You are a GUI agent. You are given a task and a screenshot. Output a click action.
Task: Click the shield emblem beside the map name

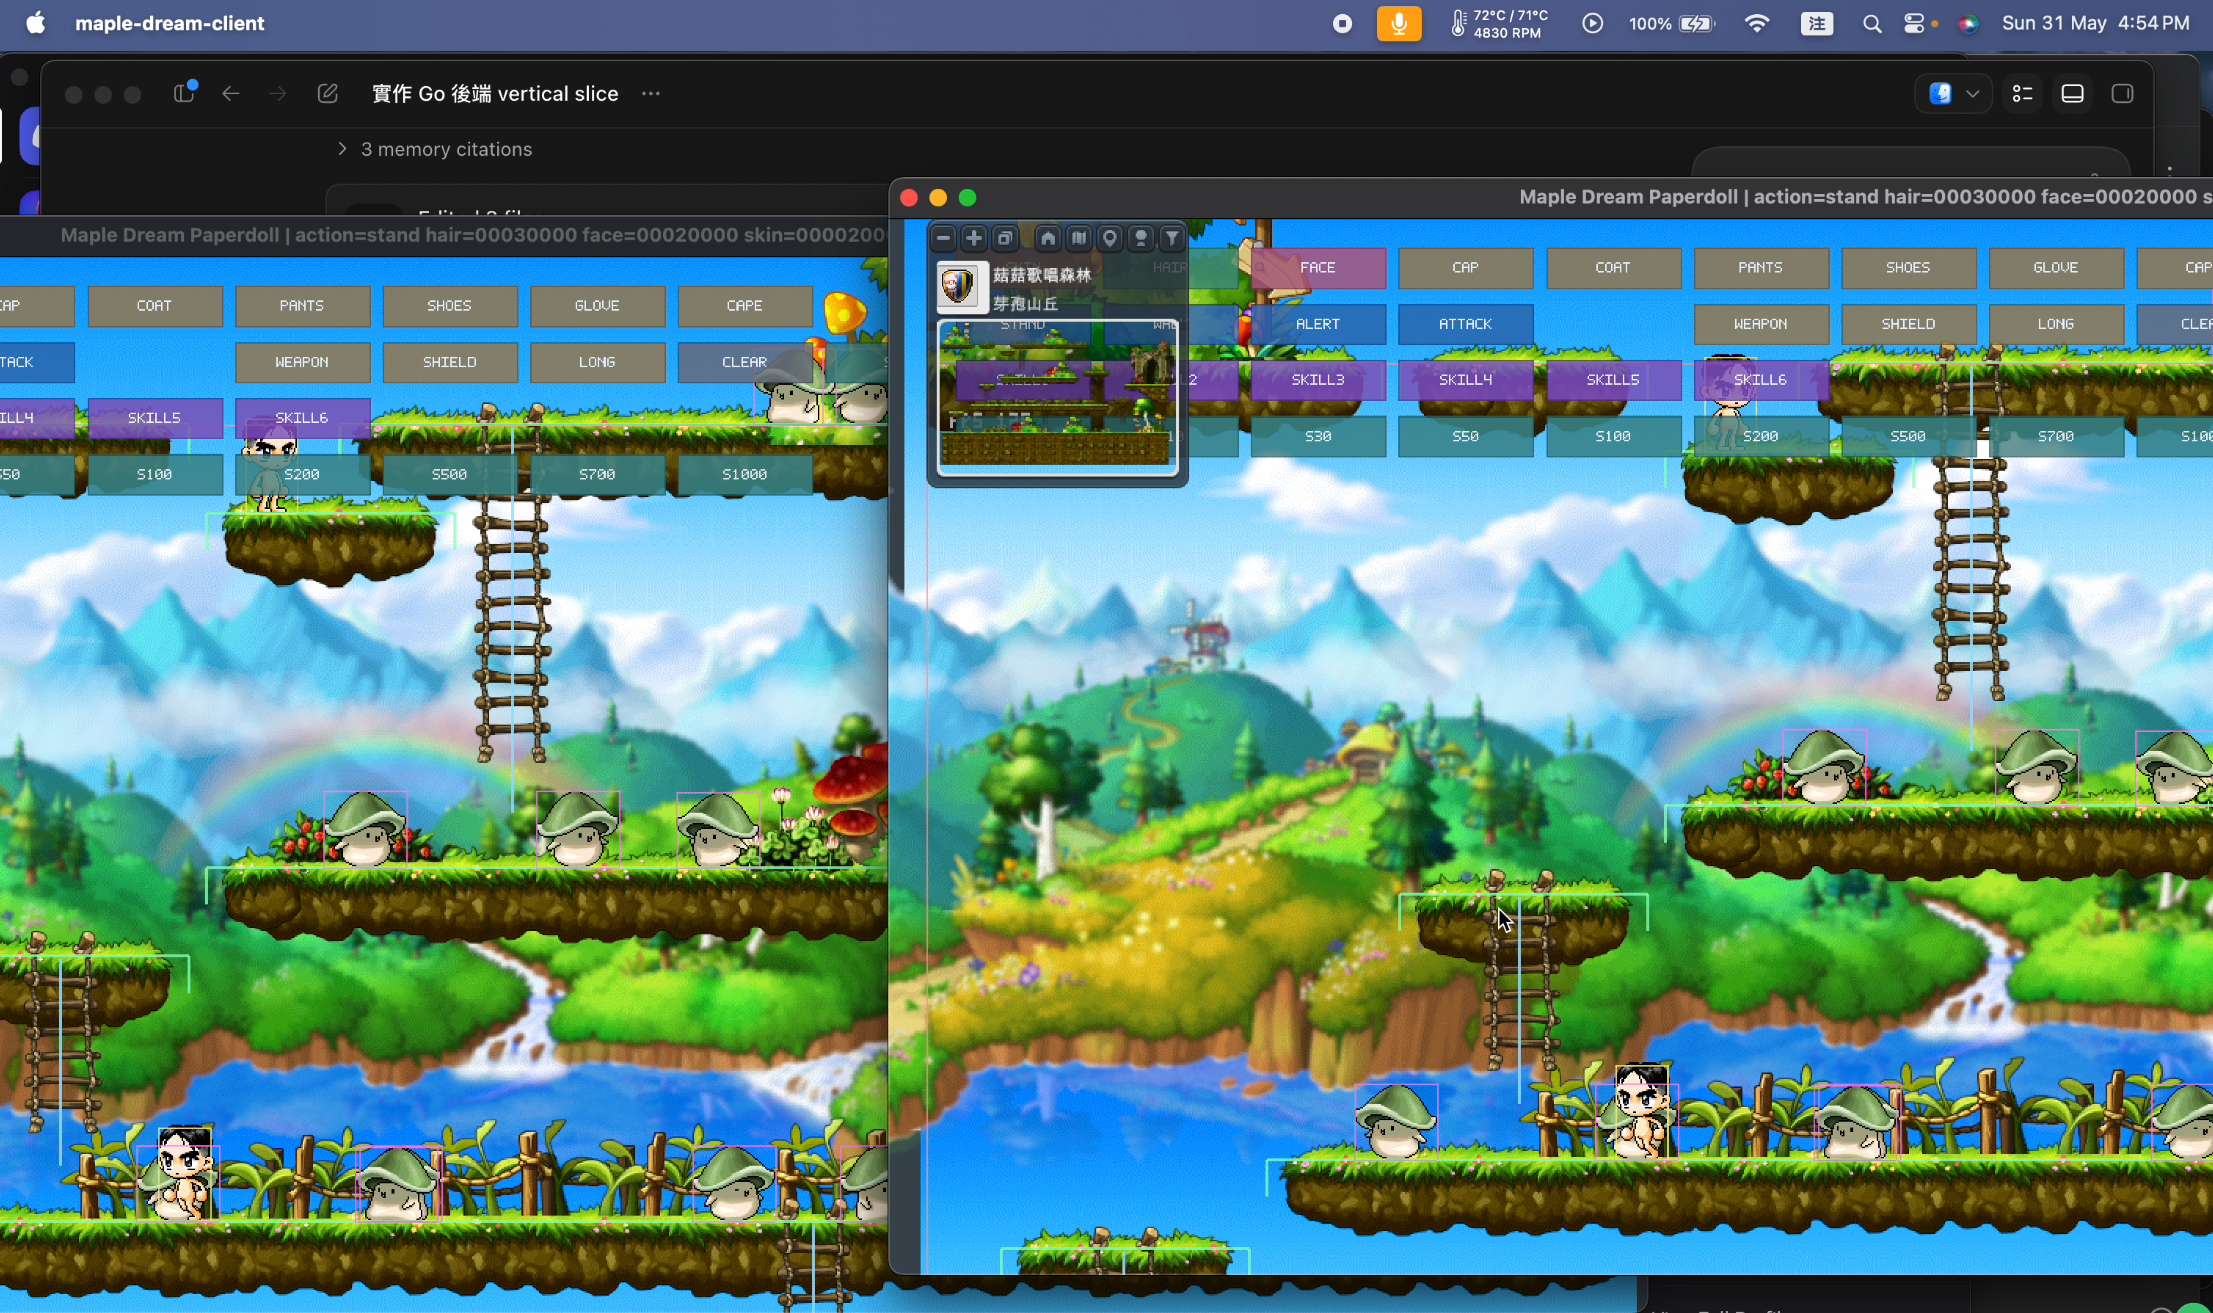pos(960,287)
